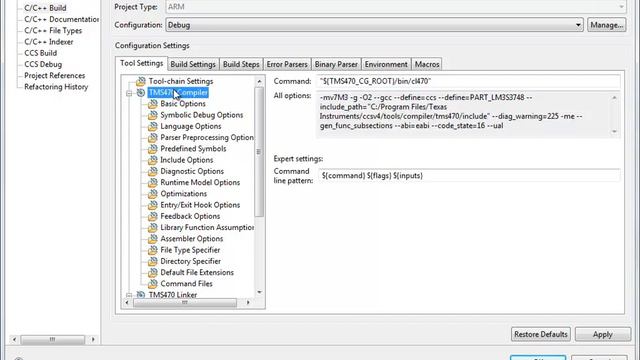The width and height of the screenshot is (640, 360).
Task: Select C/C++ File Types page
Action: pyautogui.click(x=53, y=31)
